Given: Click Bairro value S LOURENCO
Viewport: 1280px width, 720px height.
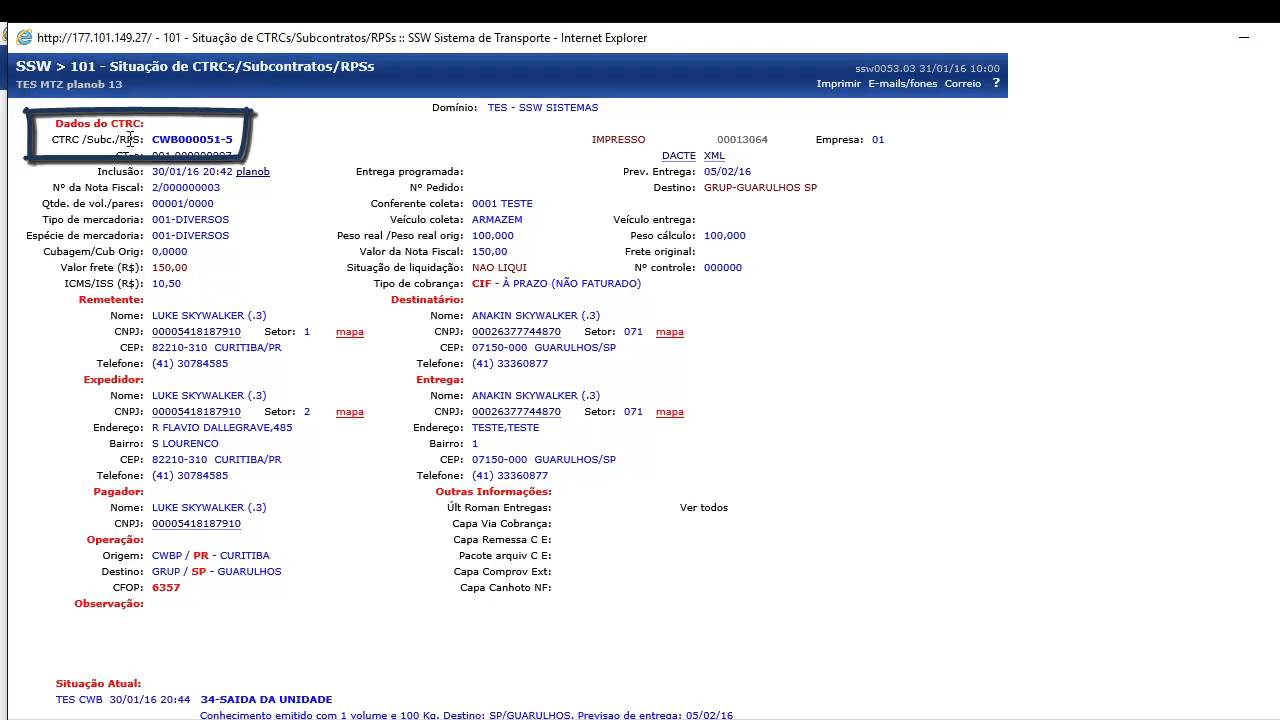Looking at the screenshot, I should click(x=185, y=444).
